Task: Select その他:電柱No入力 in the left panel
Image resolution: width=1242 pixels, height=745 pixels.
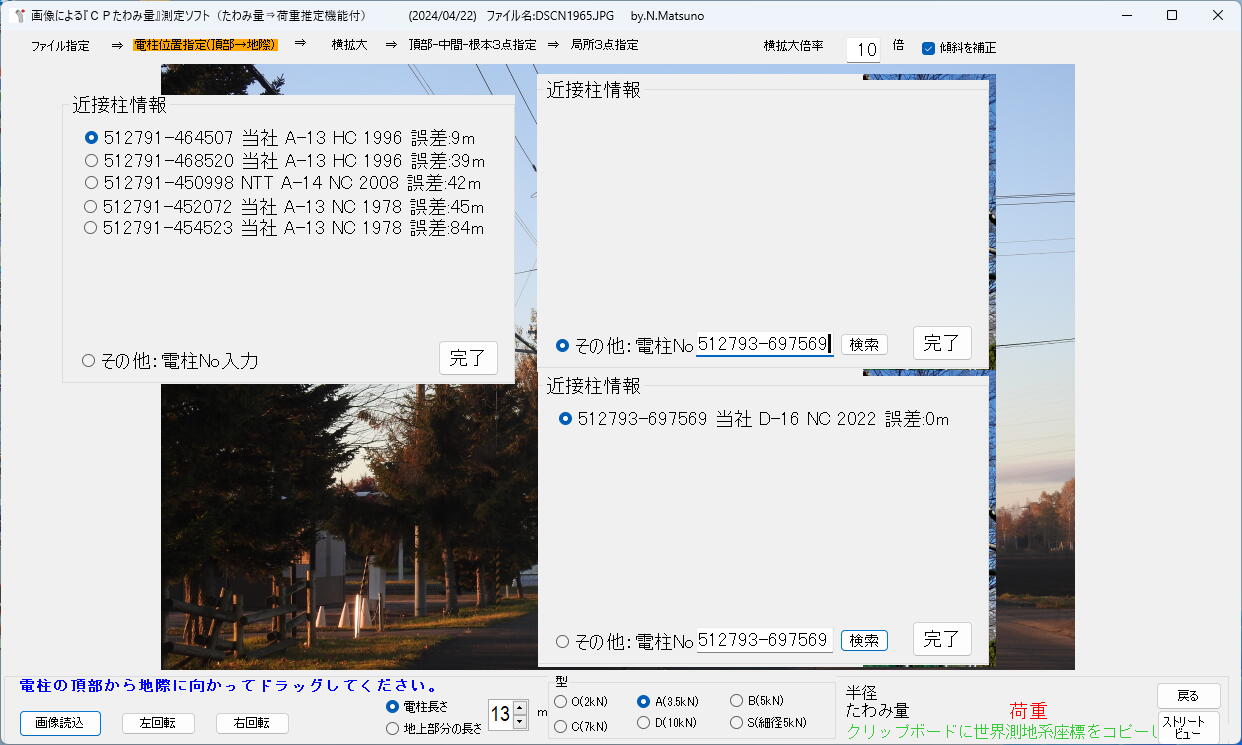Action: [x=88, y=361]
